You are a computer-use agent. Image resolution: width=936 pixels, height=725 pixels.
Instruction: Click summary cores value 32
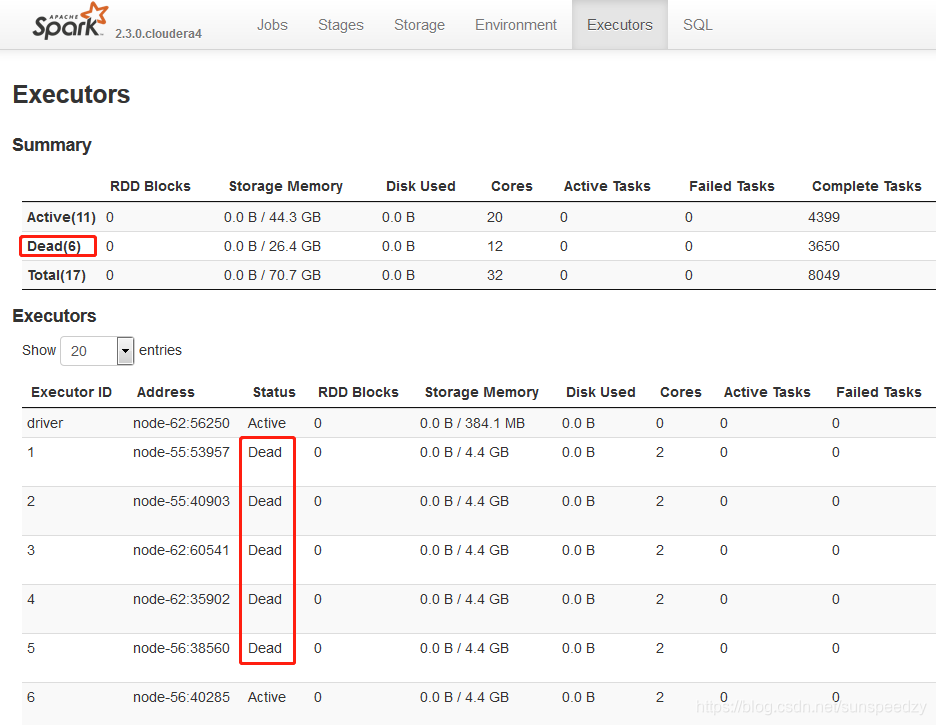495,275
